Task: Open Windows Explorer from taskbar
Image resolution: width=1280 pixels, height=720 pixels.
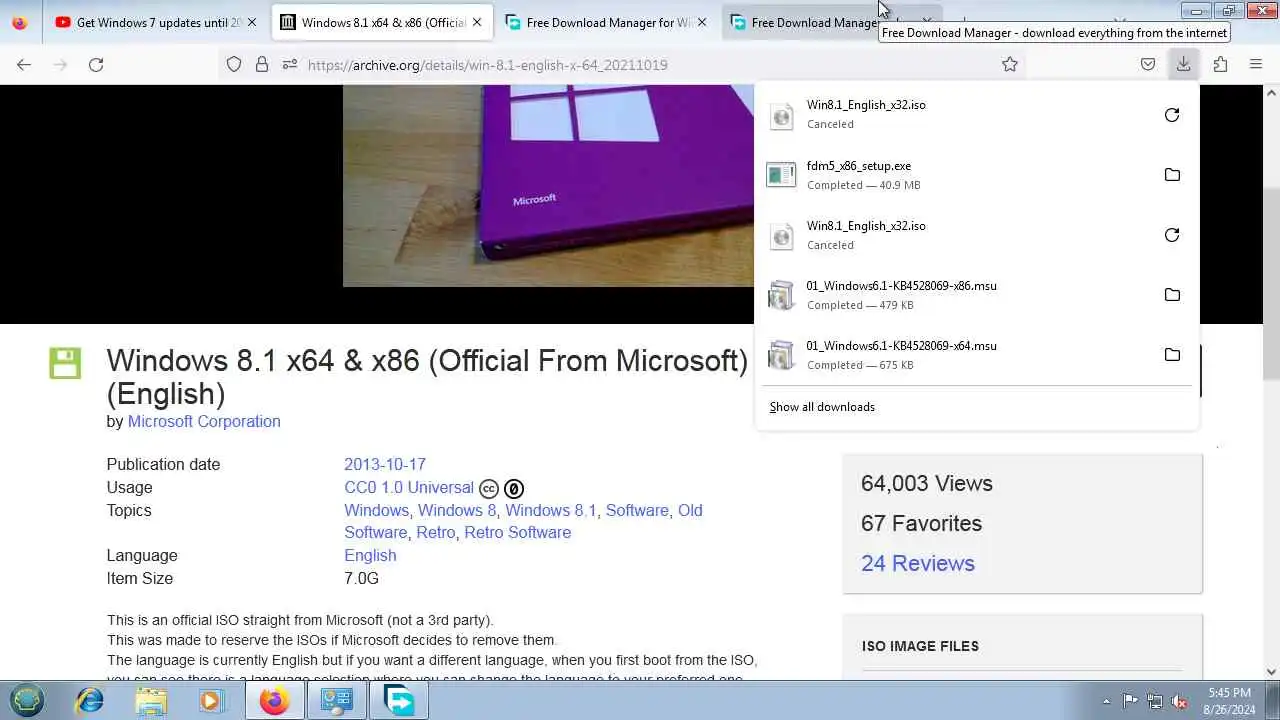Action: pos(151,701)
